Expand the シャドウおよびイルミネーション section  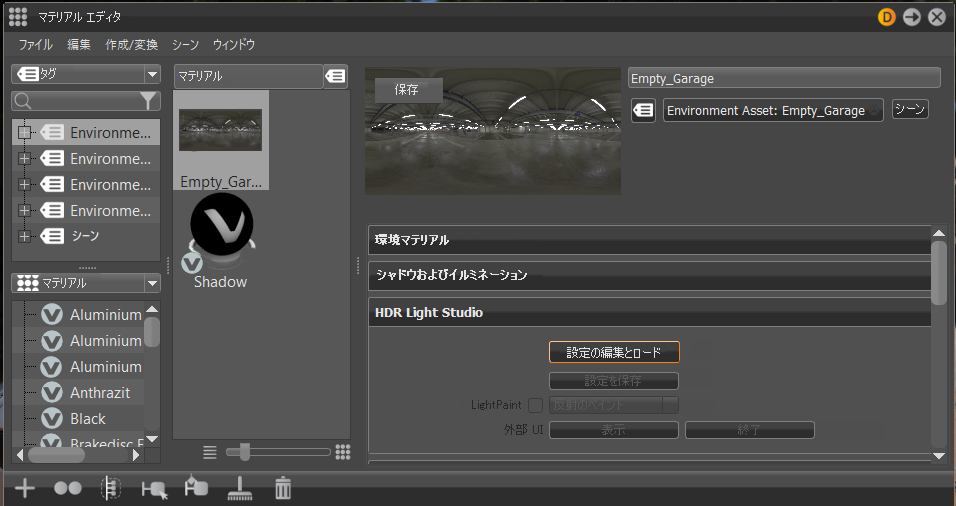tap(650, 276)
